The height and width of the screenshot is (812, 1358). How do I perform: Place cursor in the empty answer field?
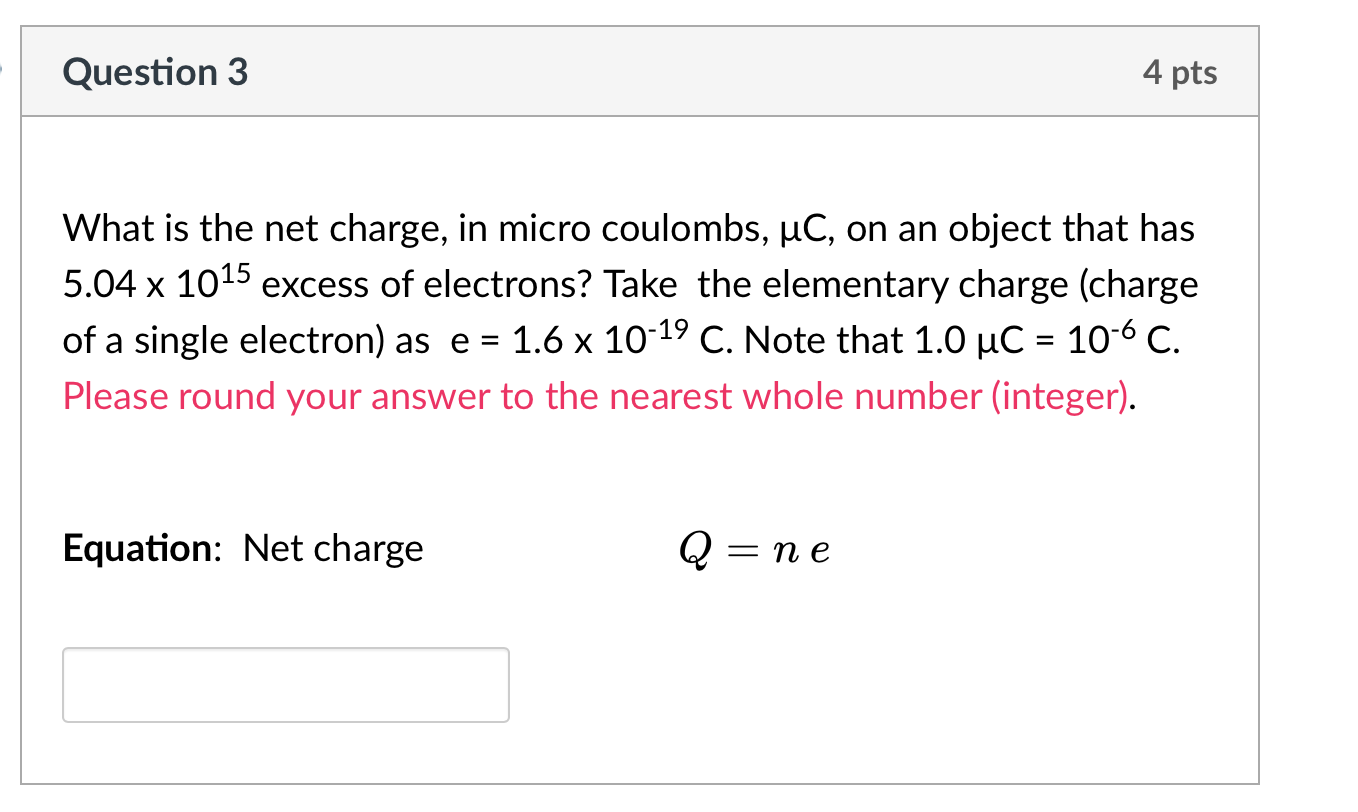286,684
